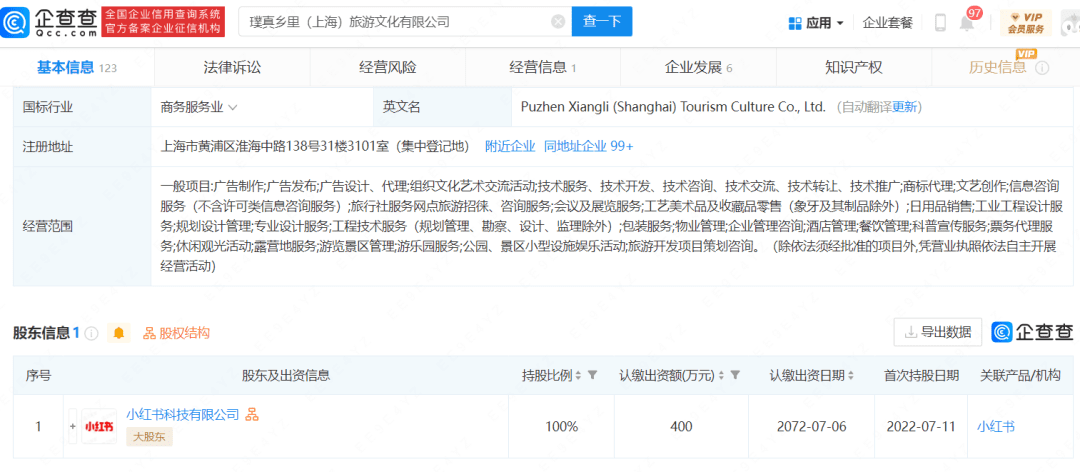This screenshot has height=472, width=1080.
Task: Sort by 持股比例 arrows
Action: click(x=578, y=376)
